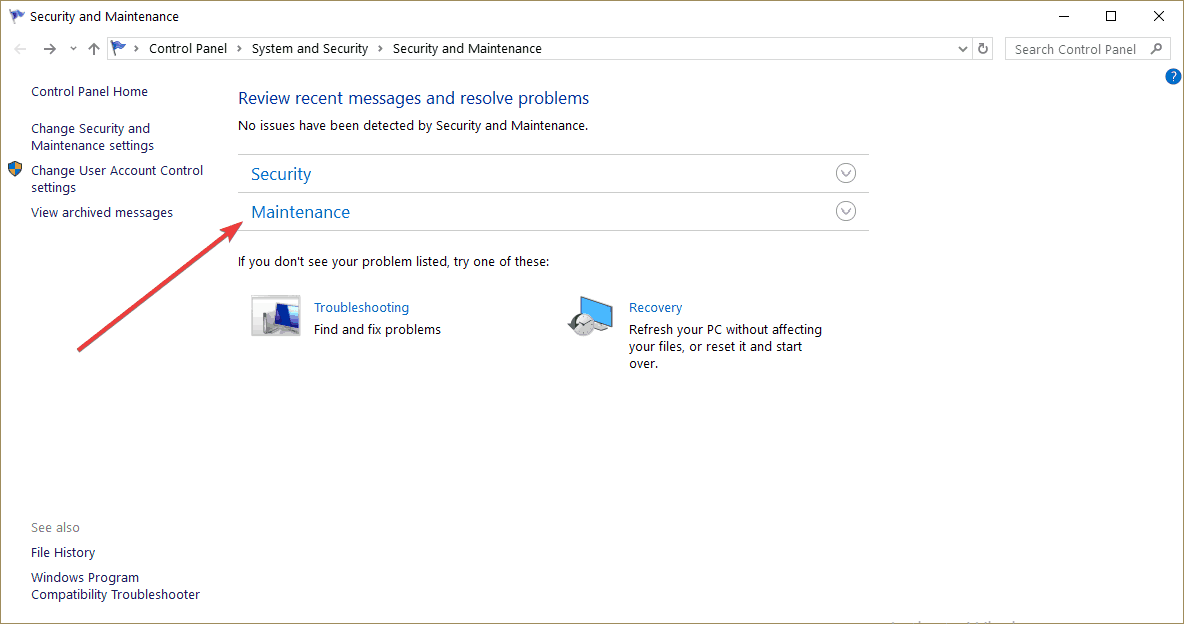Select Control Panel breadcrumb

point(188,48)
